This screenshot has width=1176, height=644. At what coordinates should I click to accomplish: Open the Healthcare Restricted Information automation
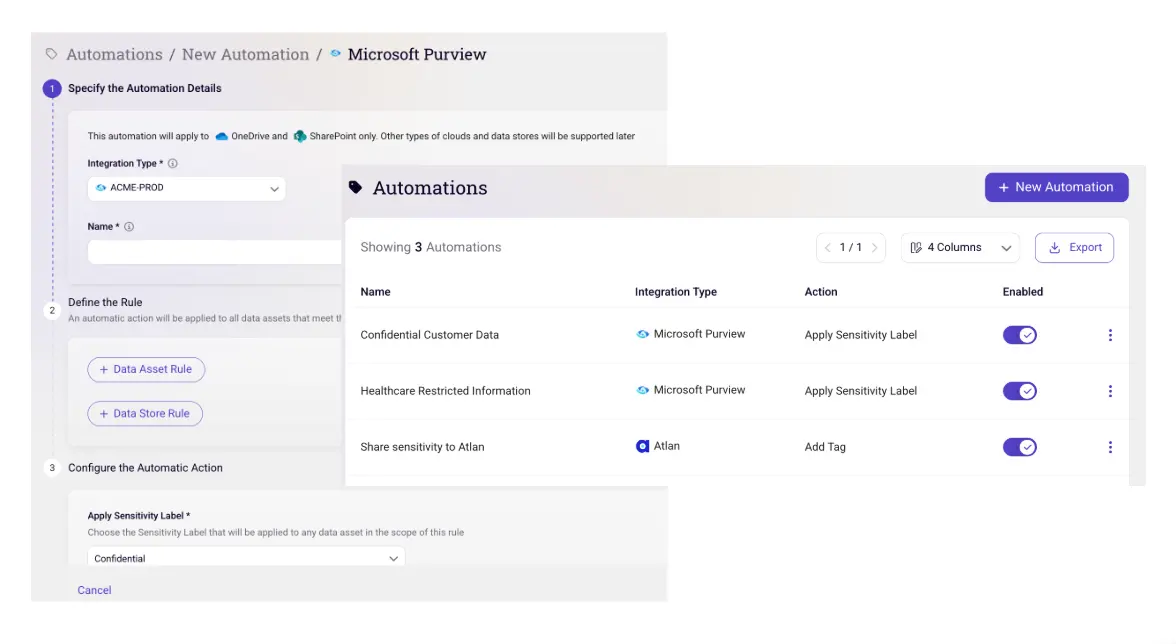point(445,391)
